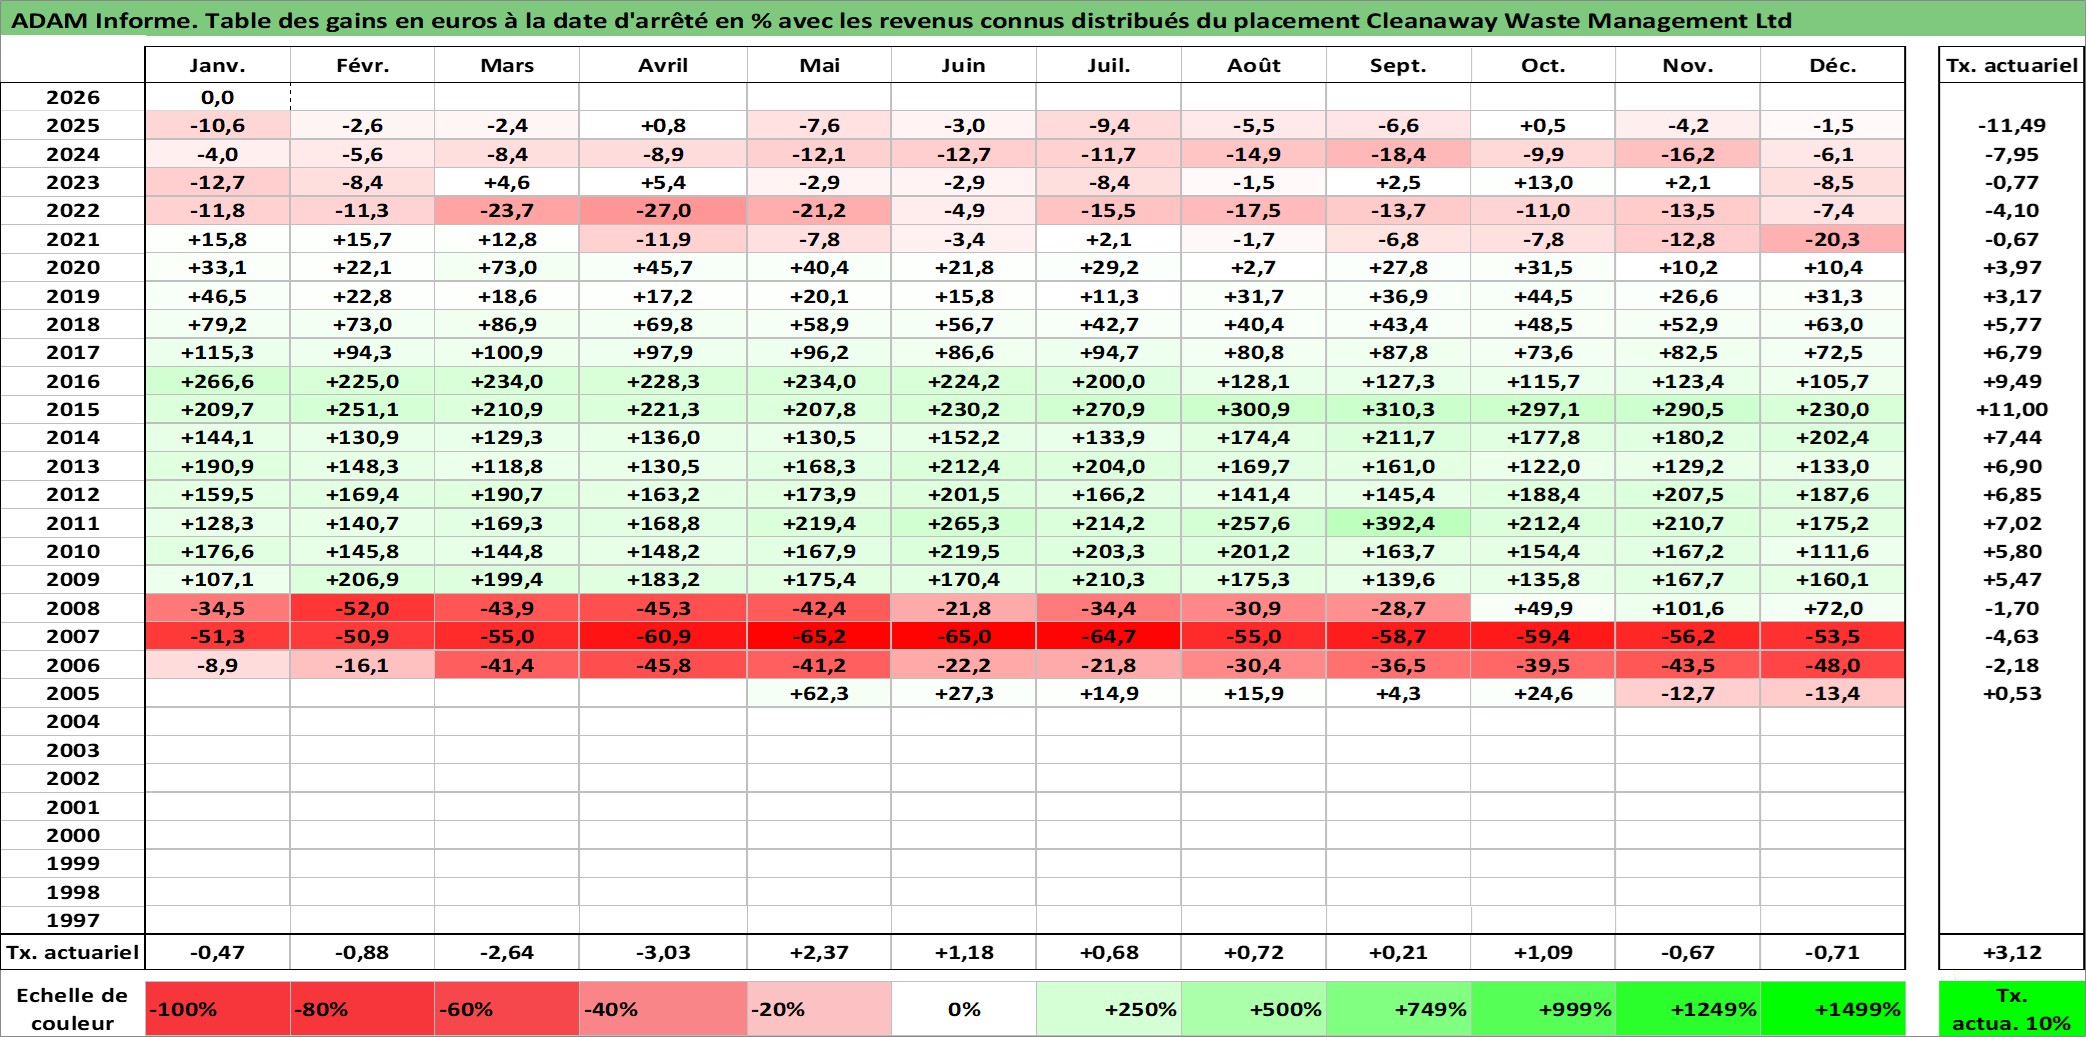Image resolution: width=2086 pixels, height=1037 pixels.
Task: Click the +101,6 cell in Nov. 2008
Action: pyautogui.click(x=1688, y=608)
